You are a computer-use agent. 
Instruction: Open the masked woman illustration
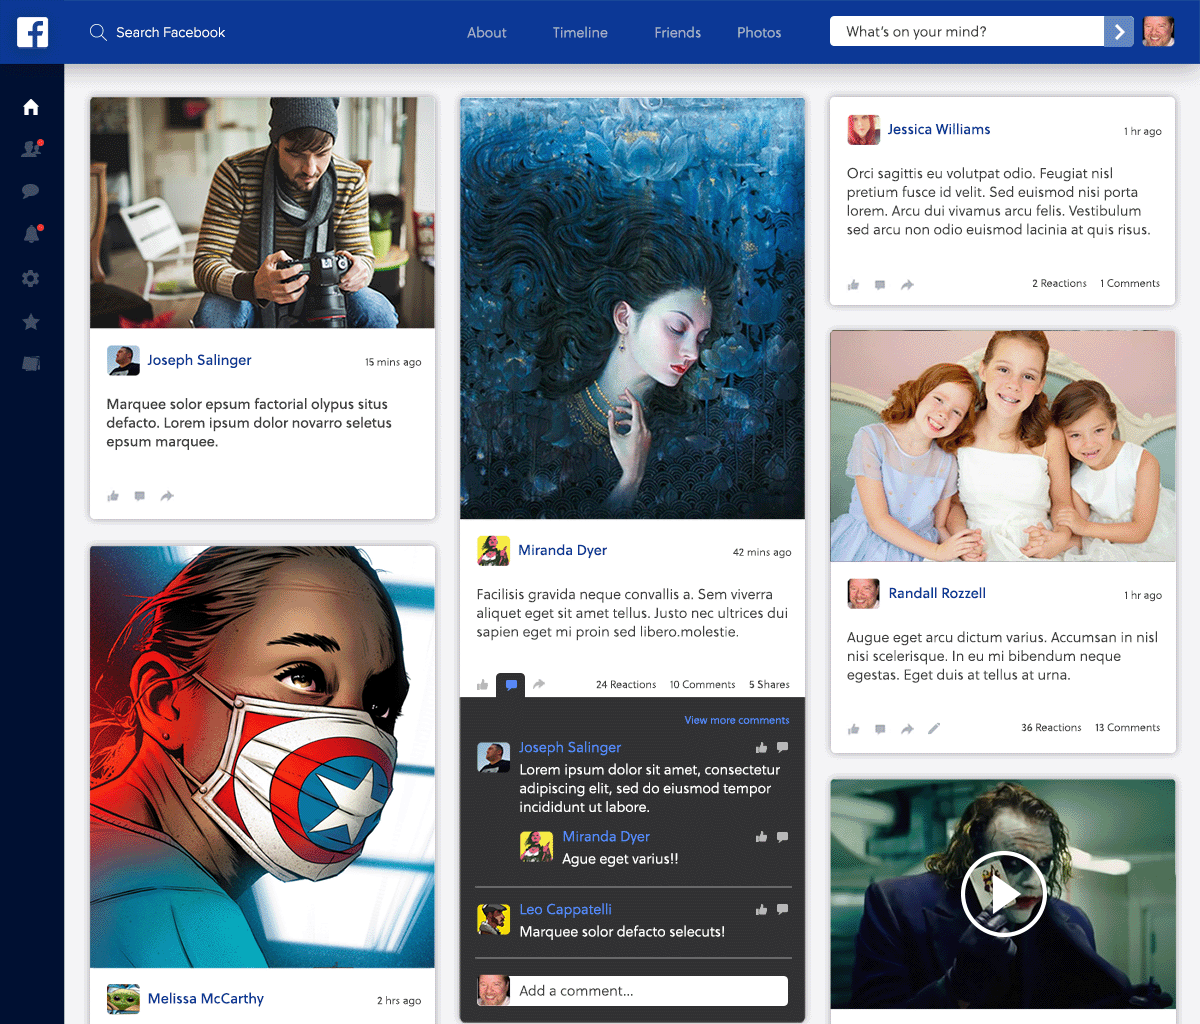point(262,757)
